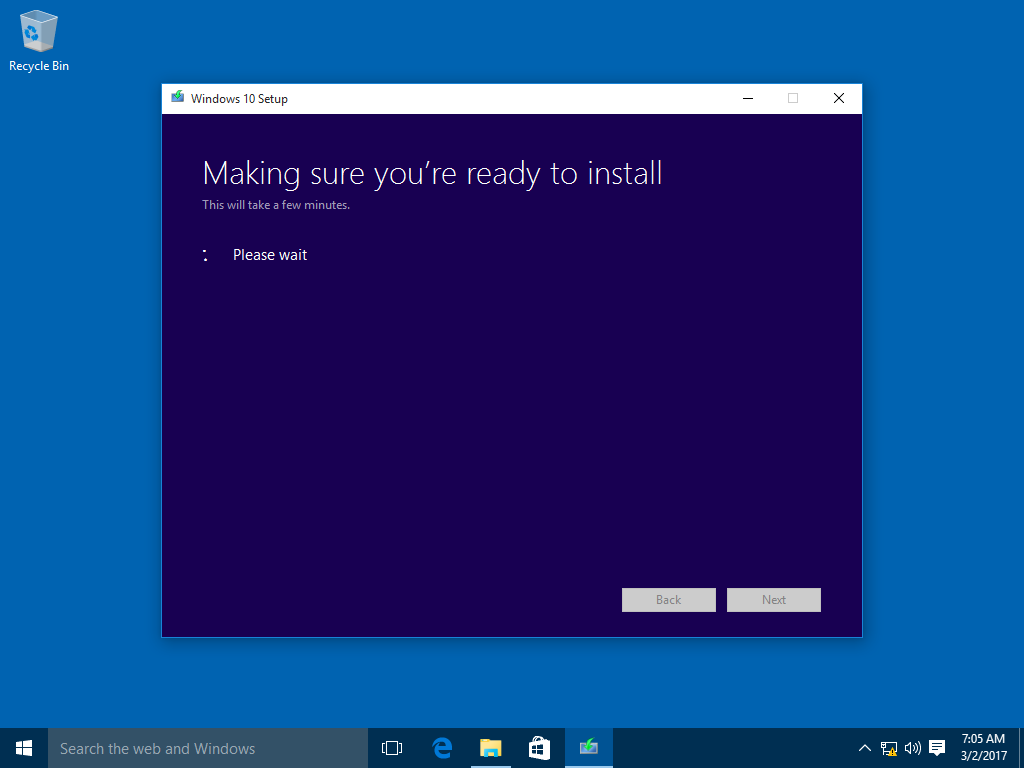This screenshot has height=768, width=1024.
Task: Select the Windows 10 Setup taskbar icon
Action: click(588, 748)
